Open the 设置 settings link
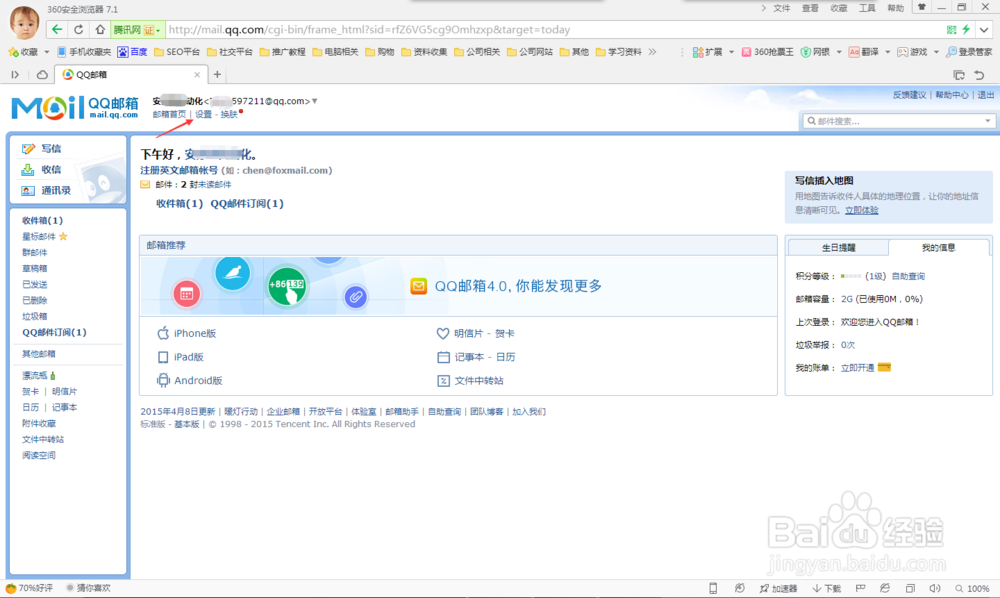The width and height of the screenshot is (1000, 598). tap(203, 114)
